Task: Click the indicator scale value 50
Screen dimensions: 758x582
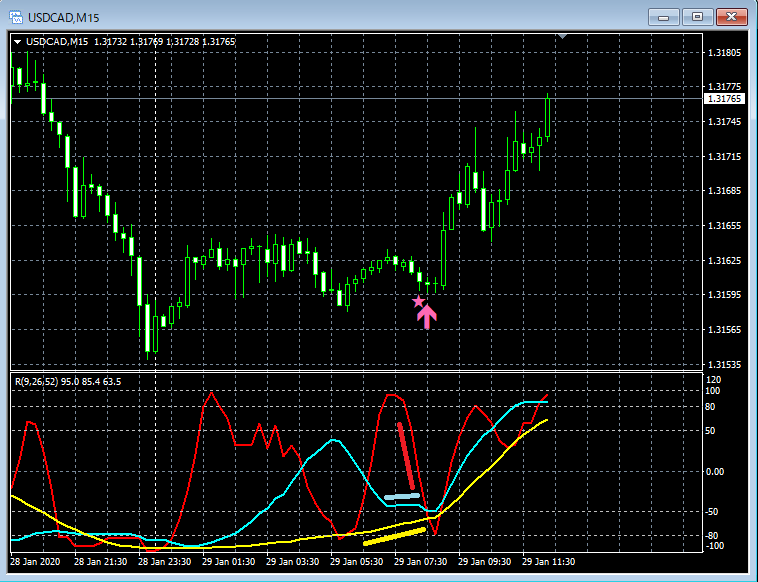Action: coord(710,431)
